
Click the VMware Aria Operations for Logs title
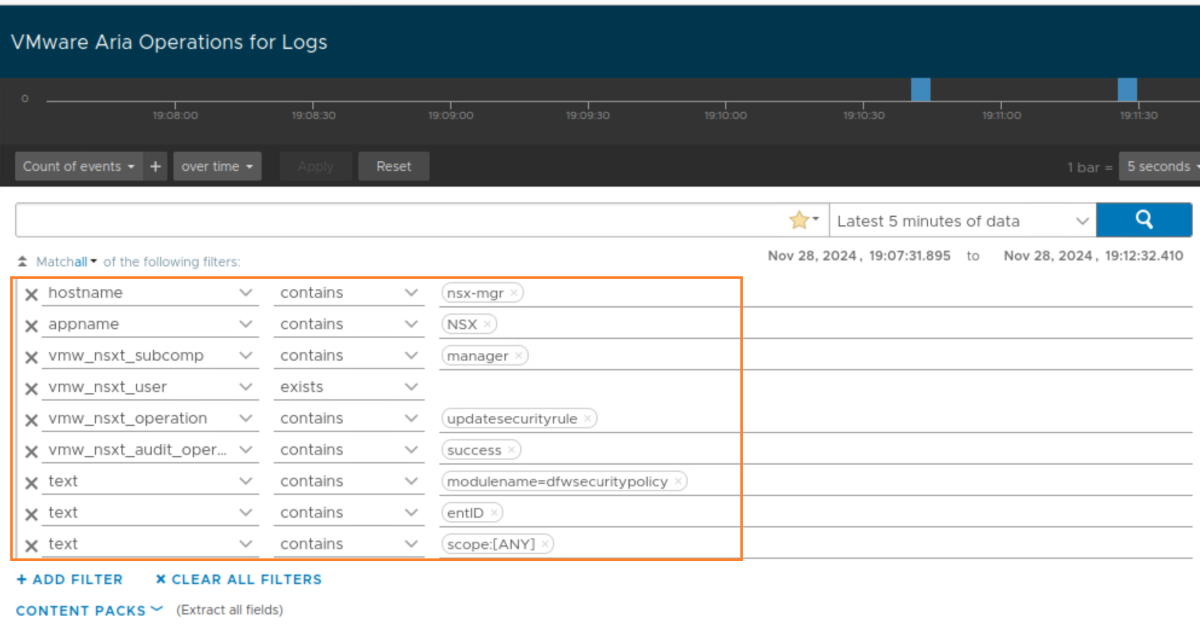click(x=169, y=43)
